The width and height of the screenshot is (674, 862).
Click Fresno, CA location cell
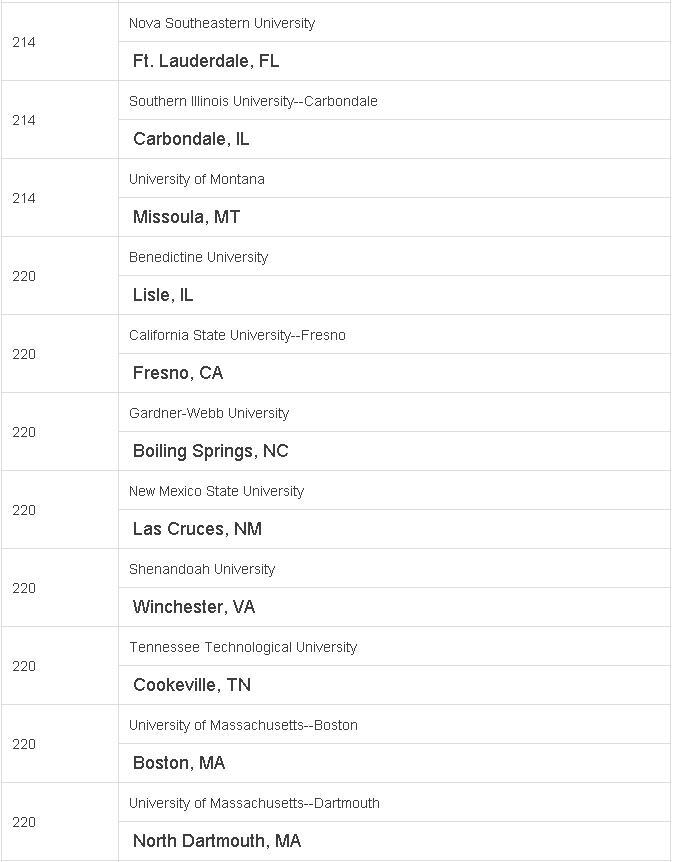(x=394, y=373)
